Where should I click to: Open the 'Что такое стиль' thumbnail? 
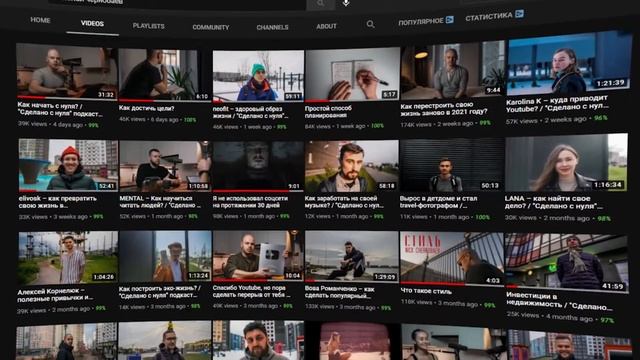[452, 259]
